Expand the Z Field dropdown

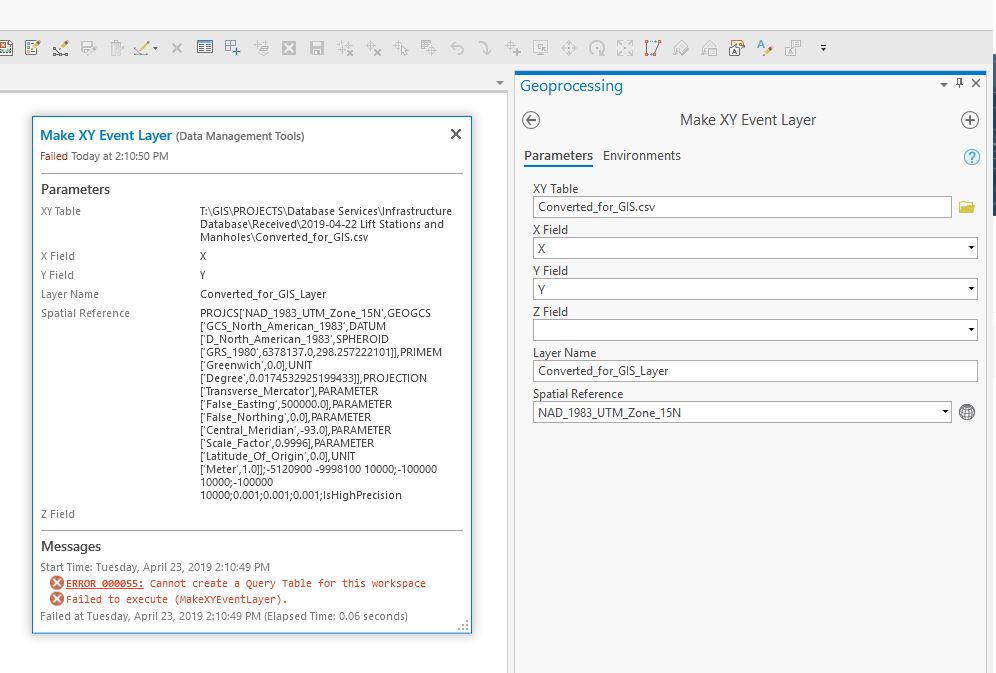[971, 330]
